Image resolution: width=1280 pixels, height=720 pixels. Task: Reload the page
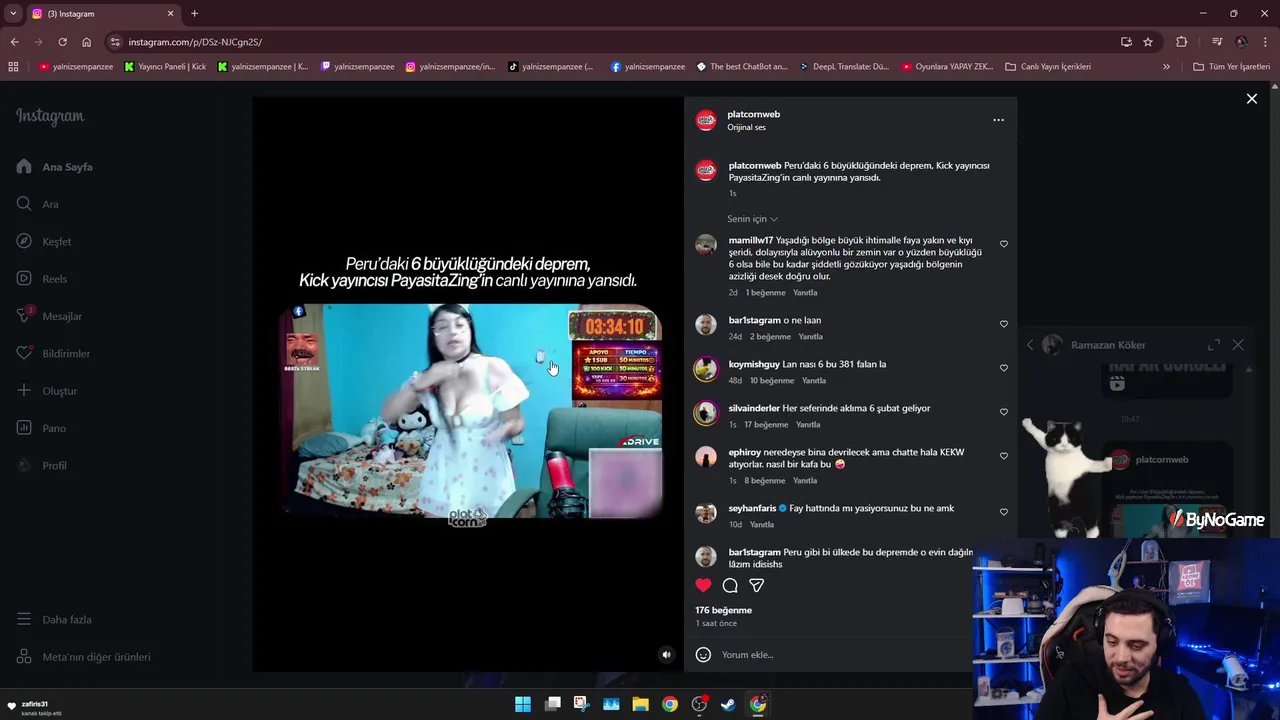coord(62,42)
